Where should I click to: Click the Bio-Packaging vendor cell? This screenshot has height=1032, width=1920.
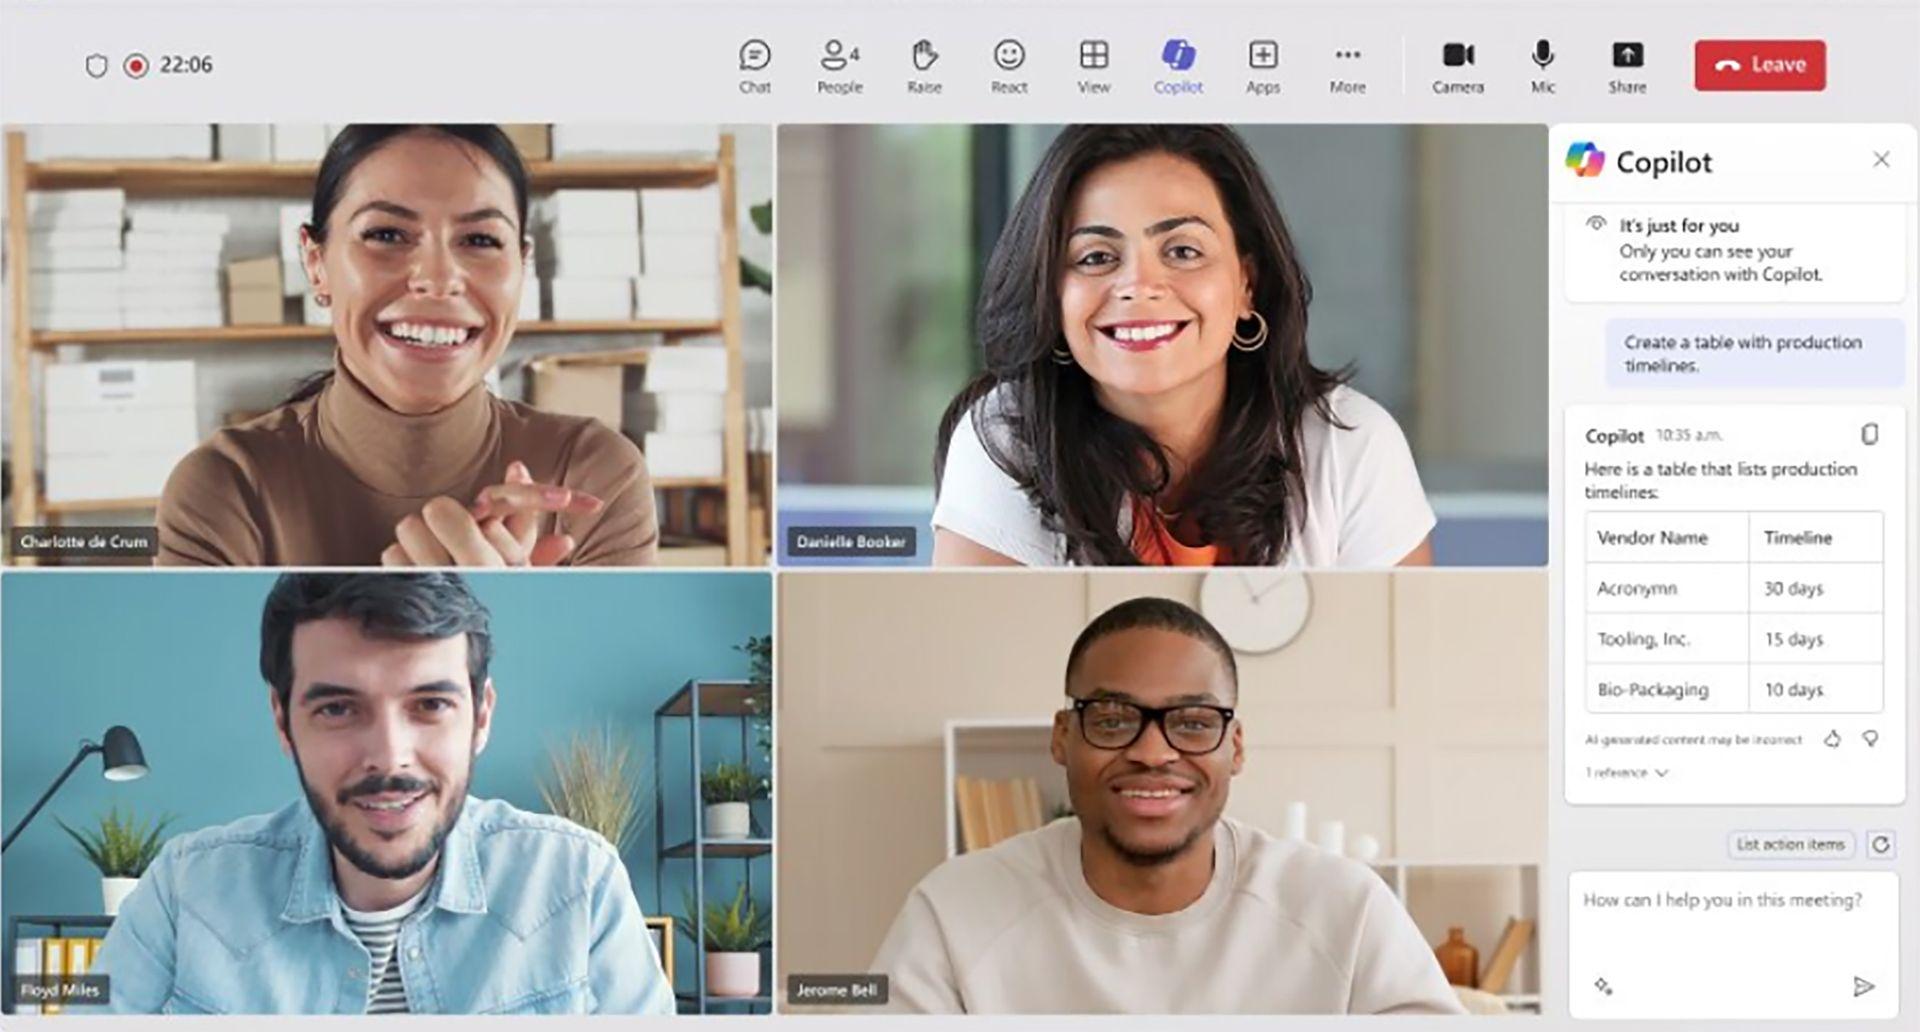pyautogui.click(x=1667, y=689)
